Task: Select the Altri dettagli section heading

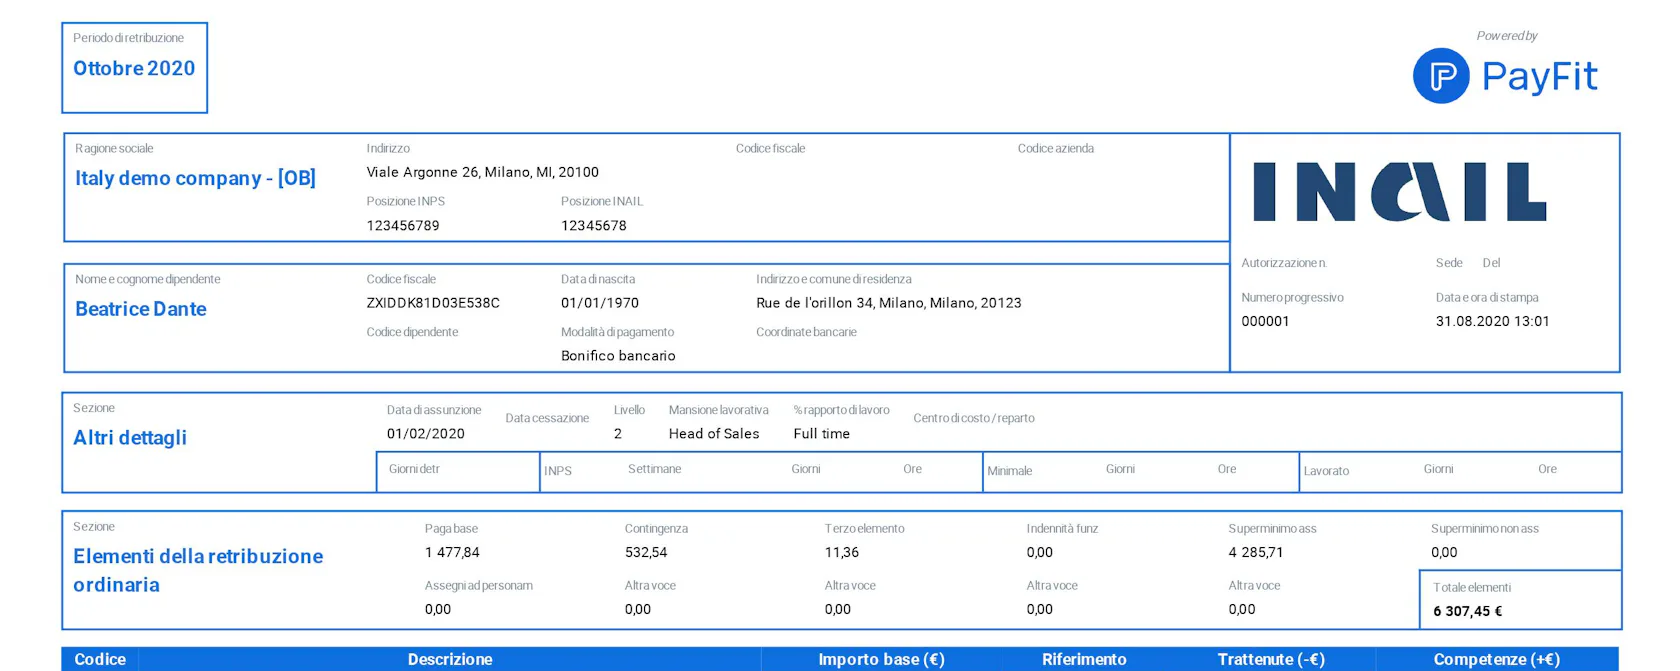Action: (130, 438)
